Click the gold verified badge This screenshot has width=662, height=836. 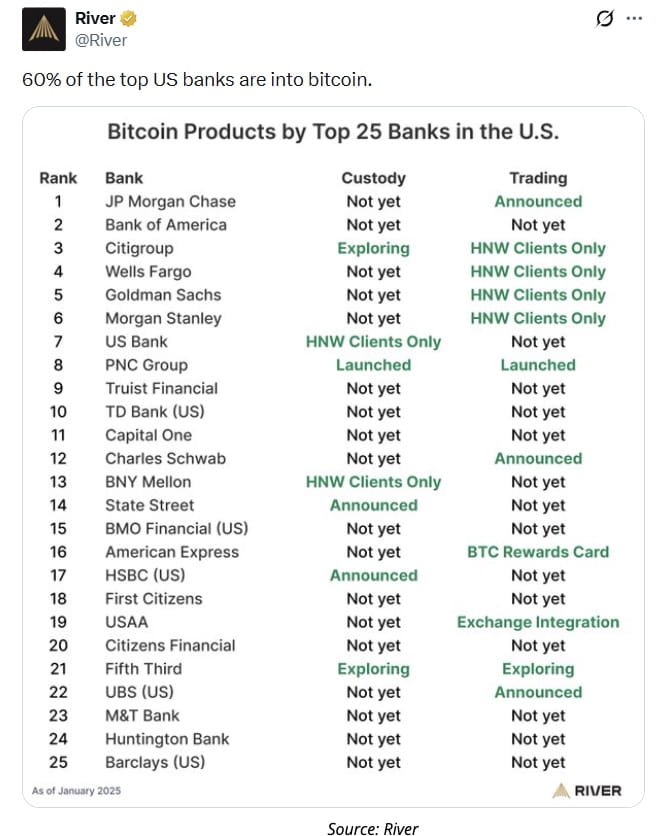(x=129, y=19)
